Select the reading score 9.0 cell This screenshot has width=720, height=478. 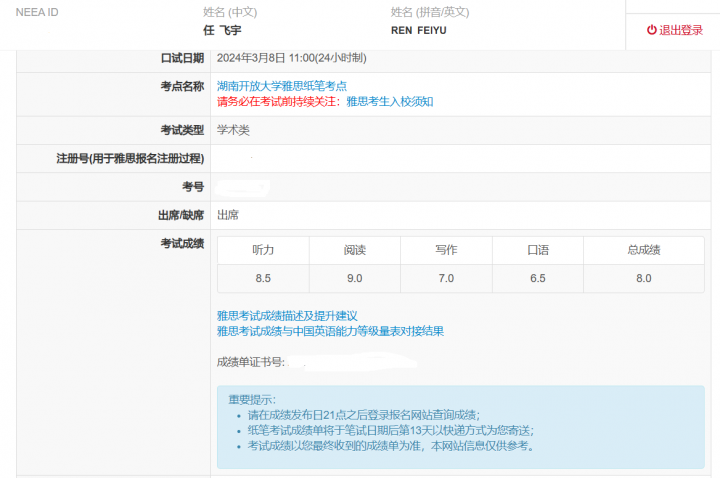354,278
